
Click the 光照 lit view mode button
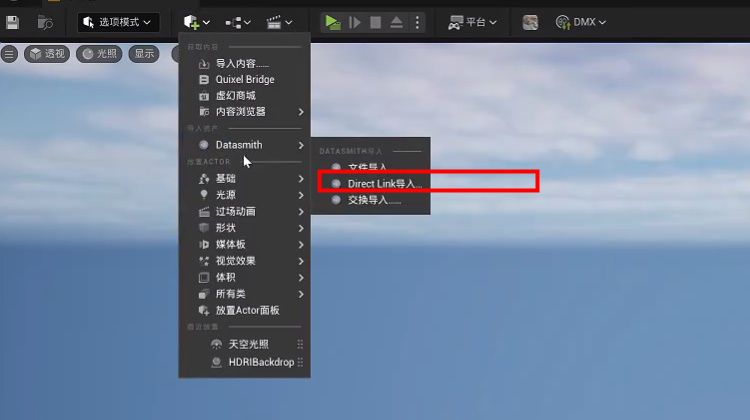click(98, 54)
